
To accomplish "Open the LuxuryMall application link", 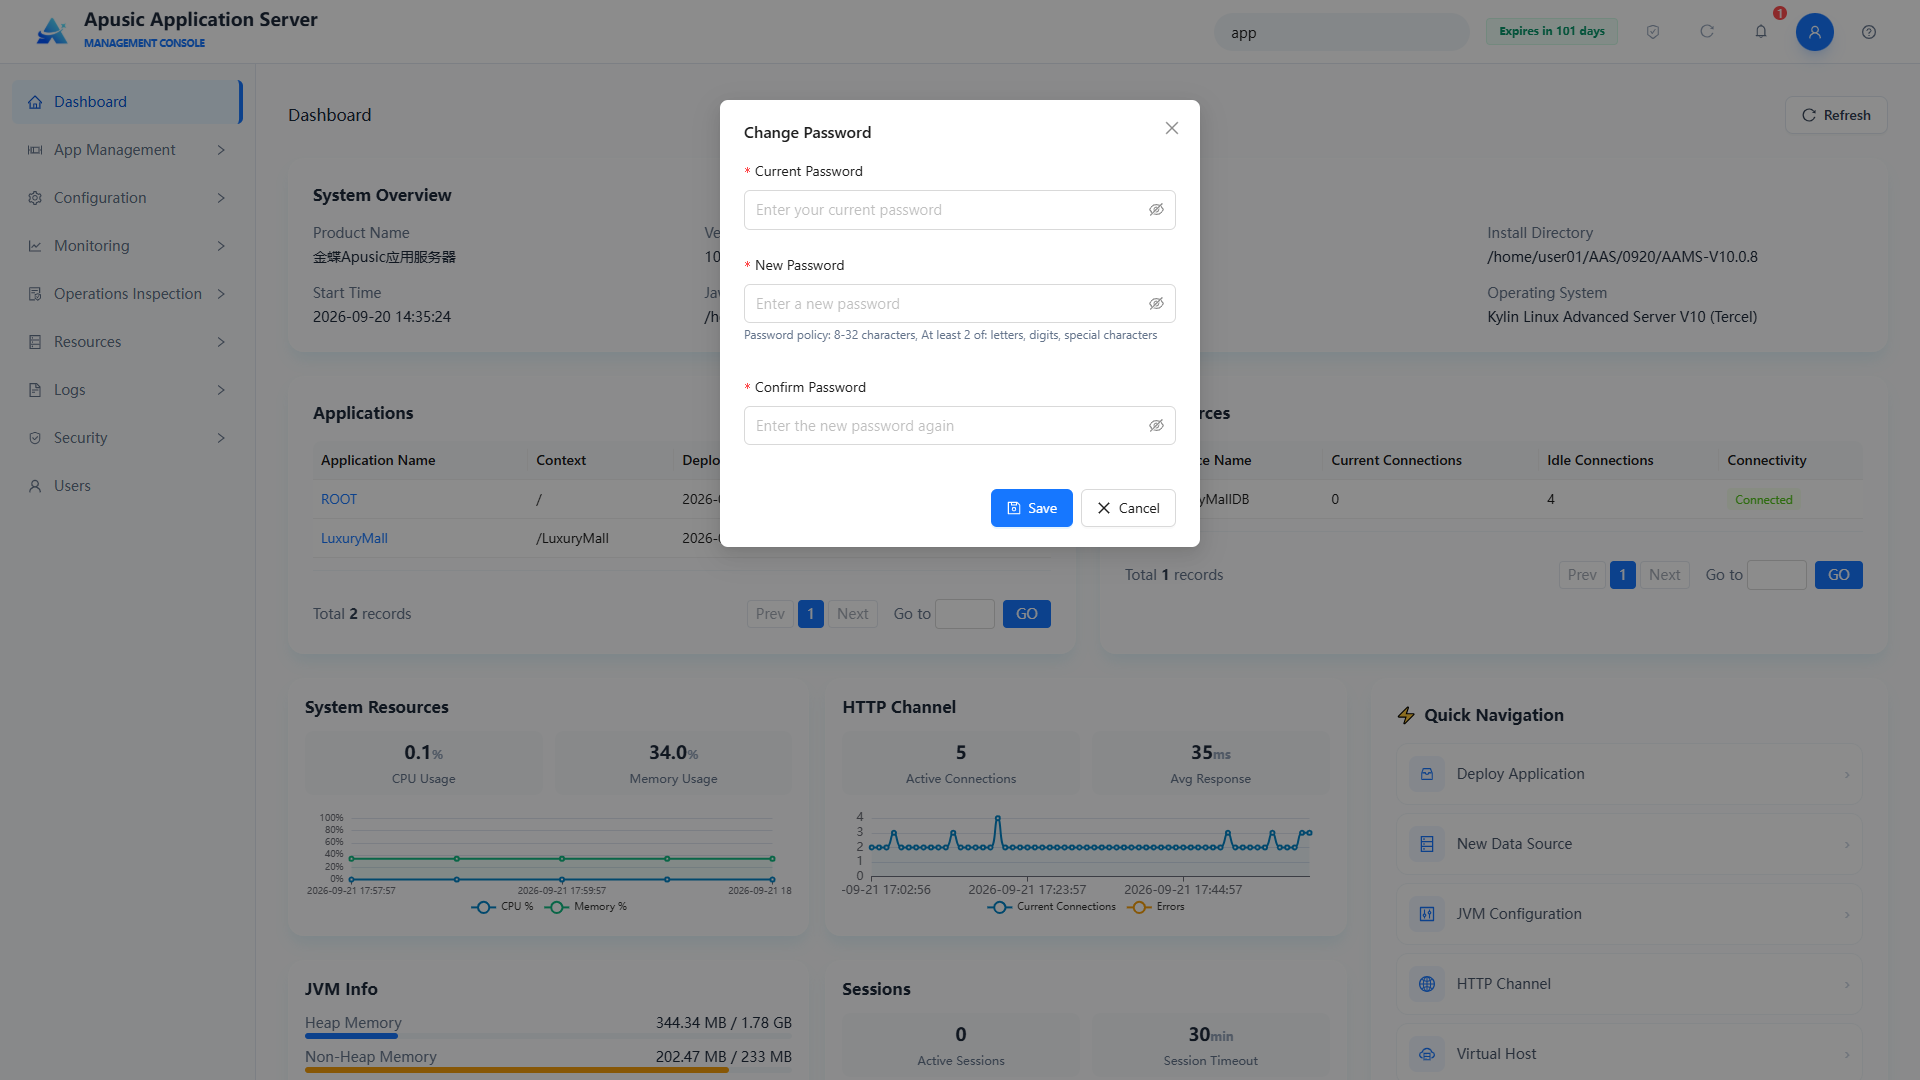I will [x=354, y=538].
